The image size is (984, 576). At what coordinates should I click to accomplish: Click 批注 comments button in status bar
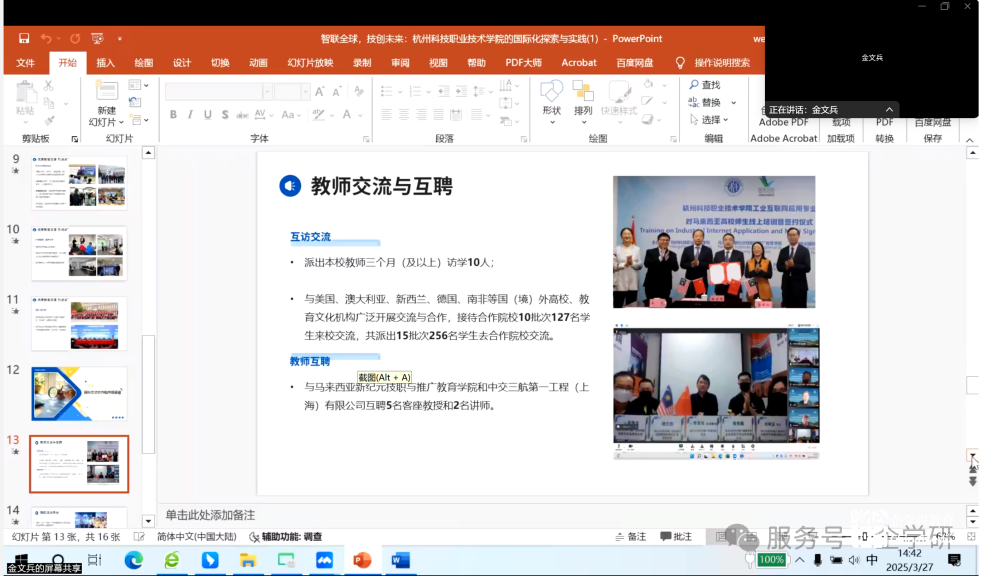click(676, 537)
